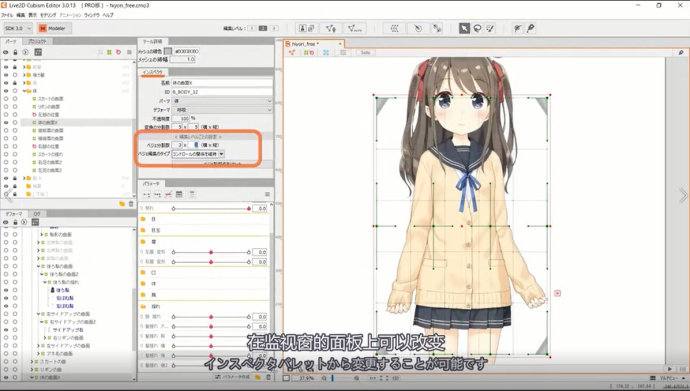Click the grid view icon in Parts panel header

(x=38, y=52)
